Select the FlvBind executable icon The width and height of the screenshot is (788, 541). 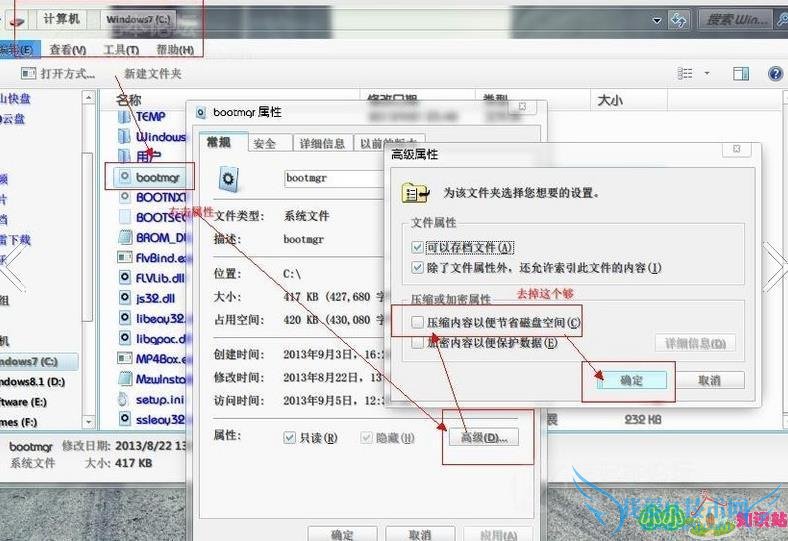[125, 258]
